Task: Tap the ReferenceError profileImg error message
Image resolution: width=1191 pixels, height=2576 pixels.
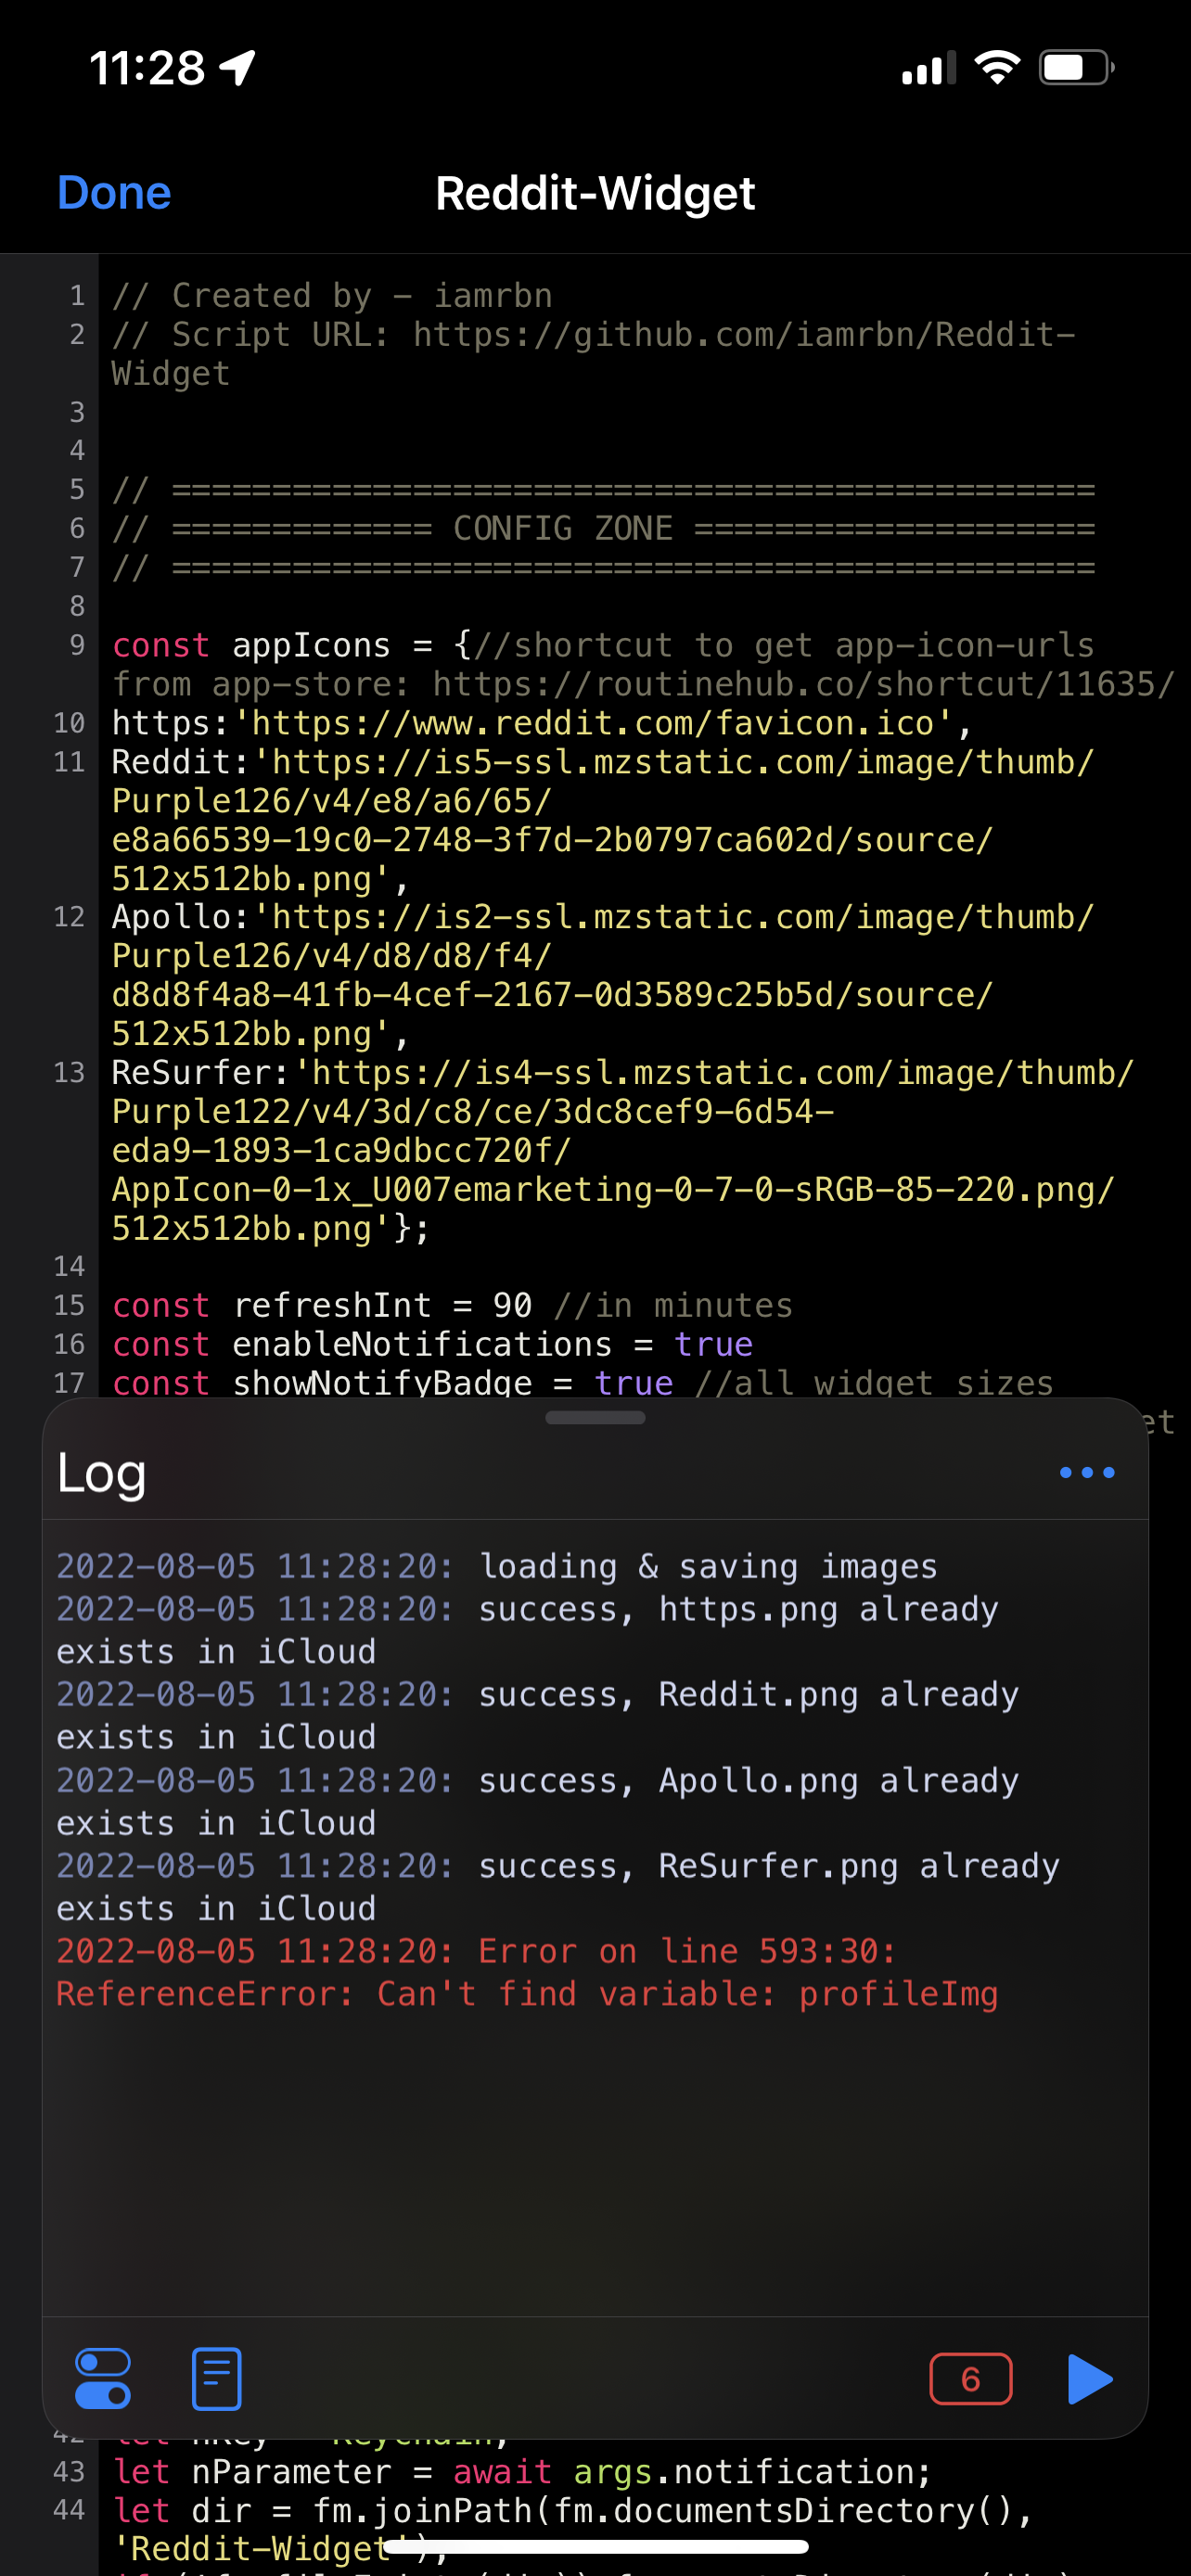Action: [x=527, y=1972]
